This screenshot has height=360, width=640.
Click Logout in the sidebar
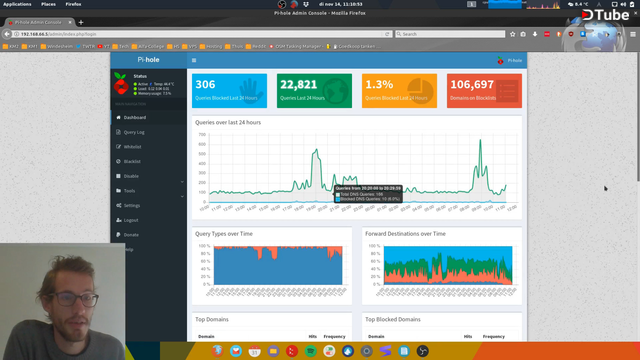coord(149,220)
